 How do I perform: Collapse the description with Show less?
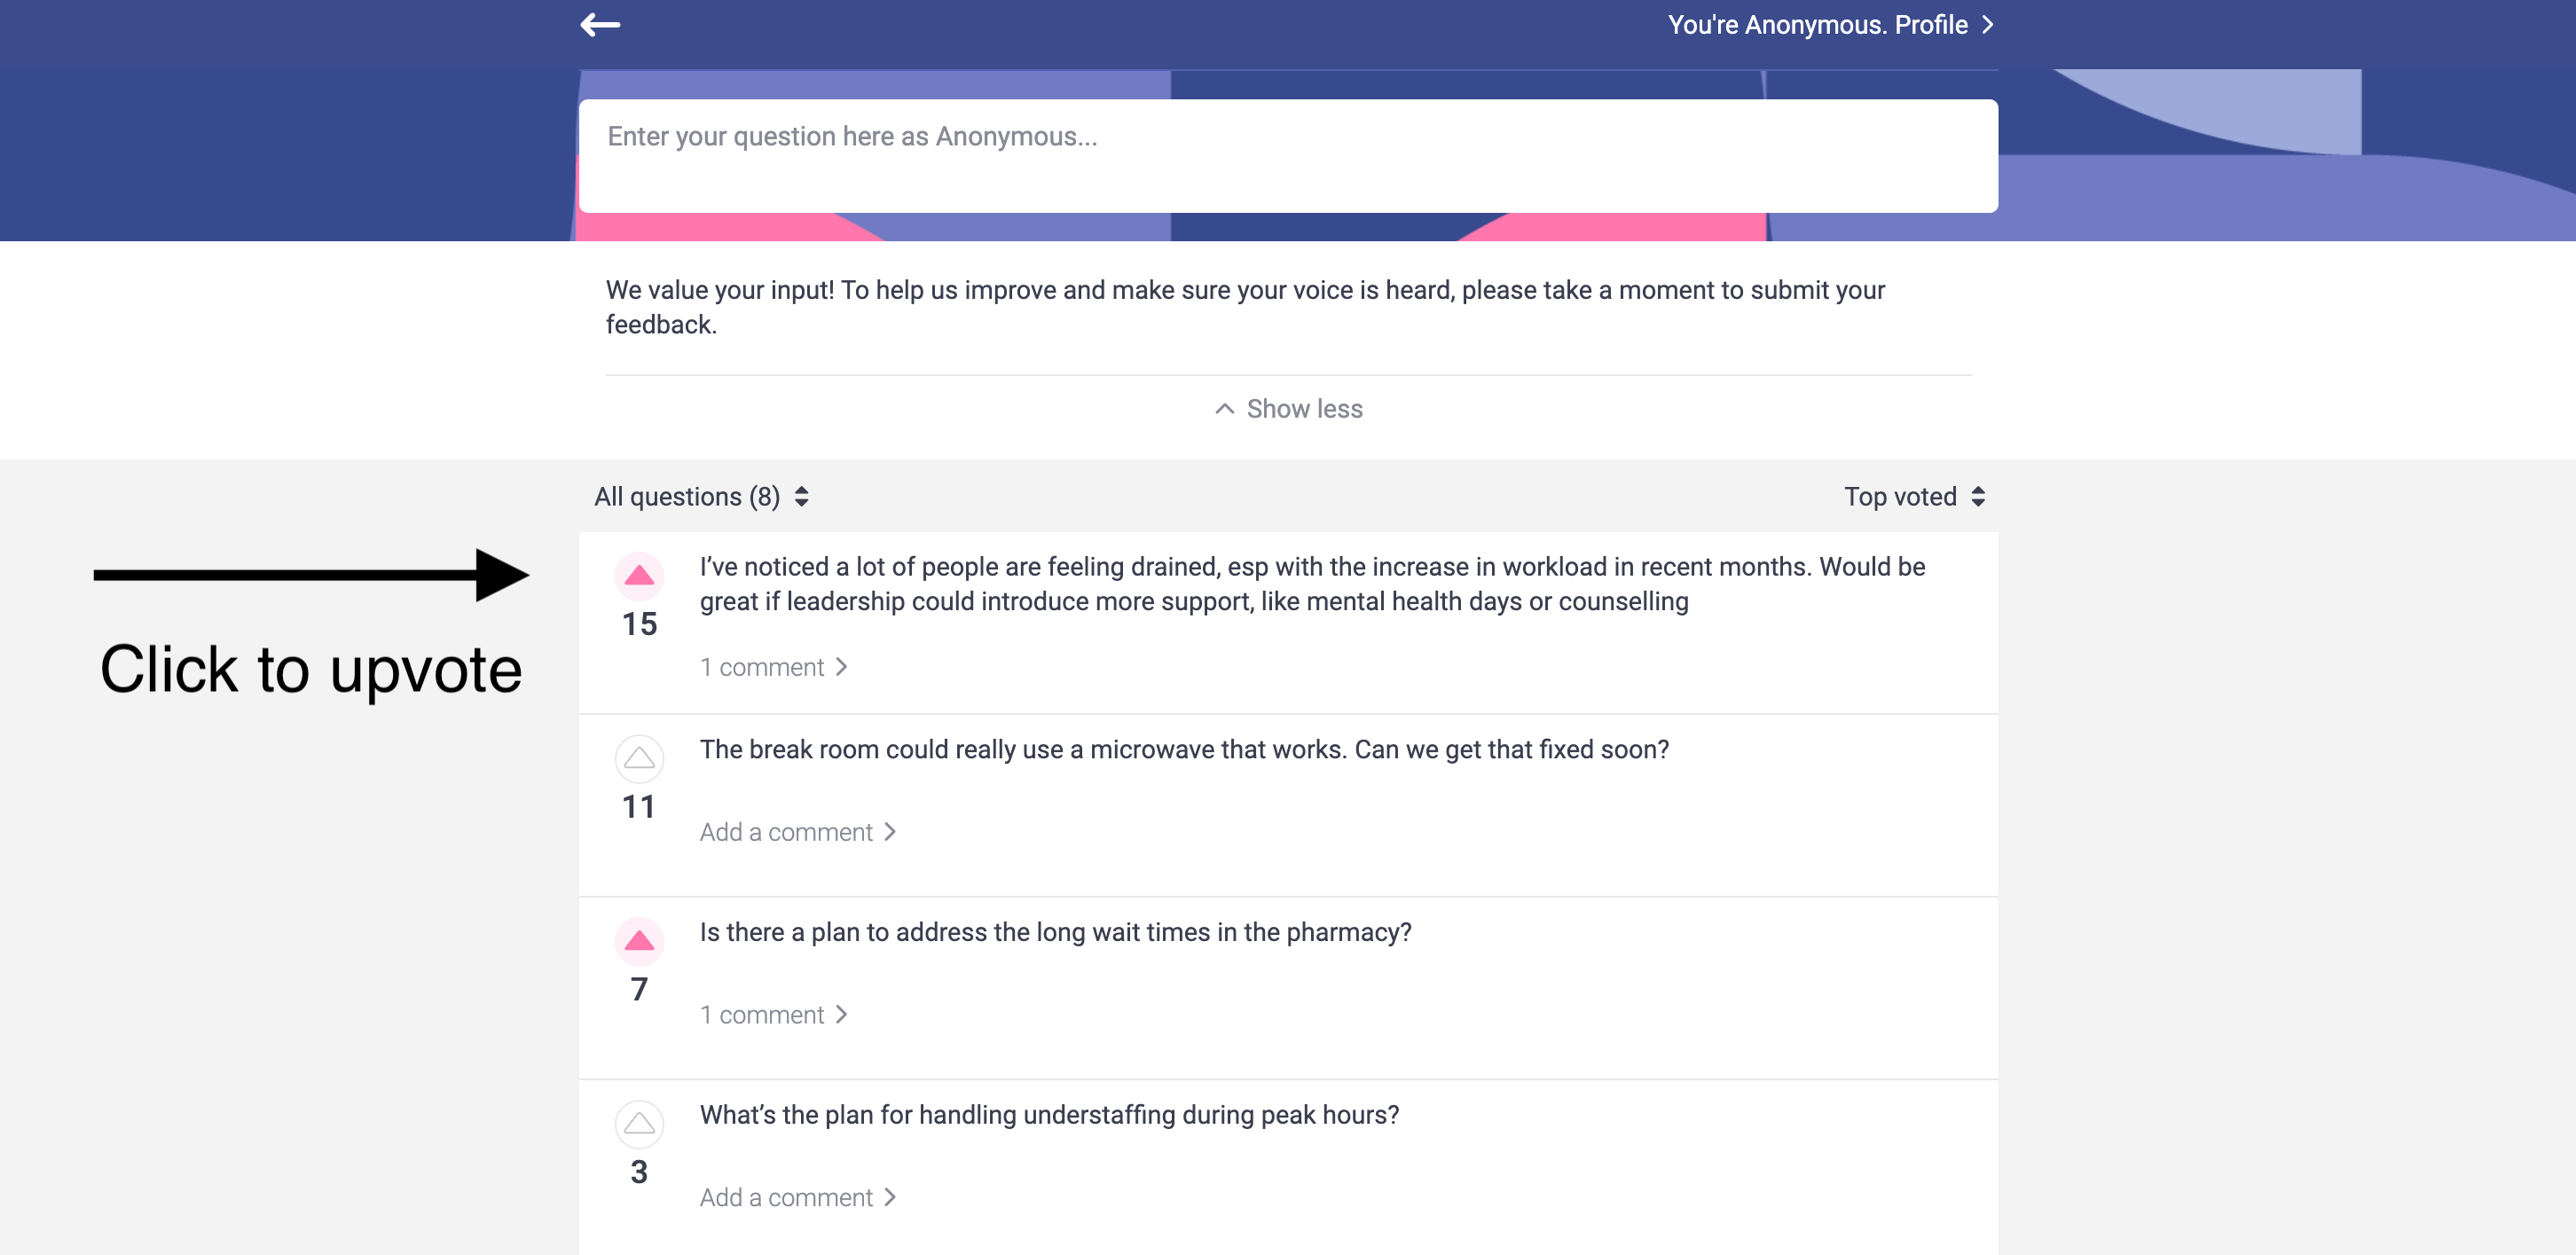(x=1288, y=407)
